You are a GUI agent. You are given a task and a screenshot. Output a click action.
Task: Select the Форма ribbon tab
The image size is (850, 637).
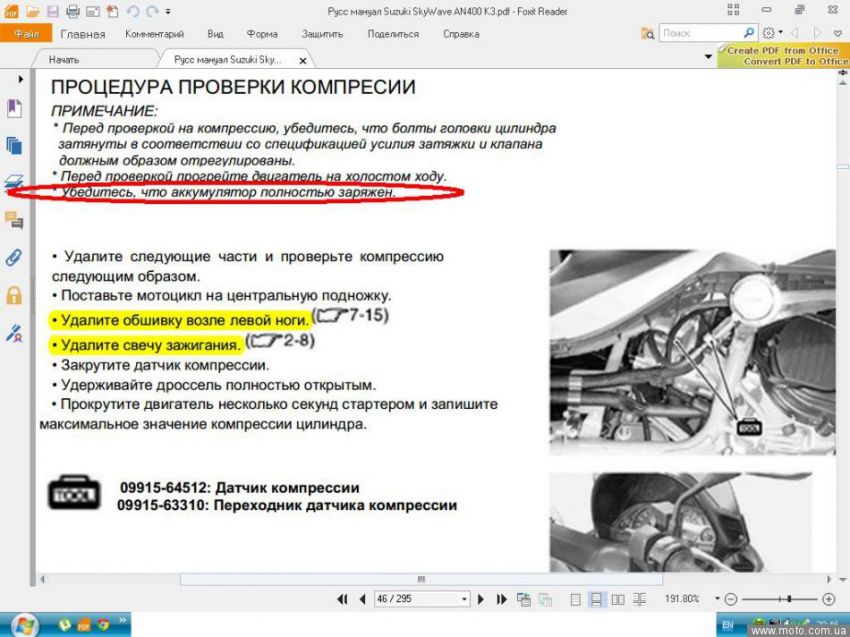262,34
